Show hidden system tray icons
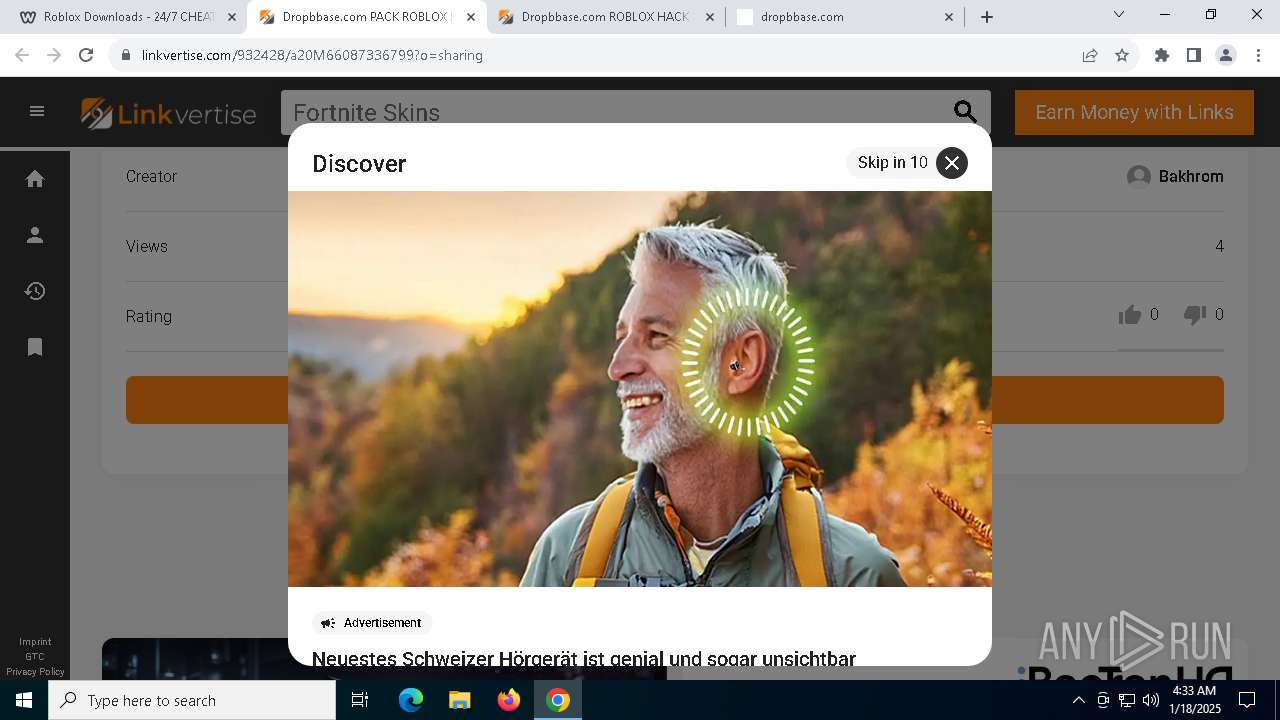 [1078, 700]
